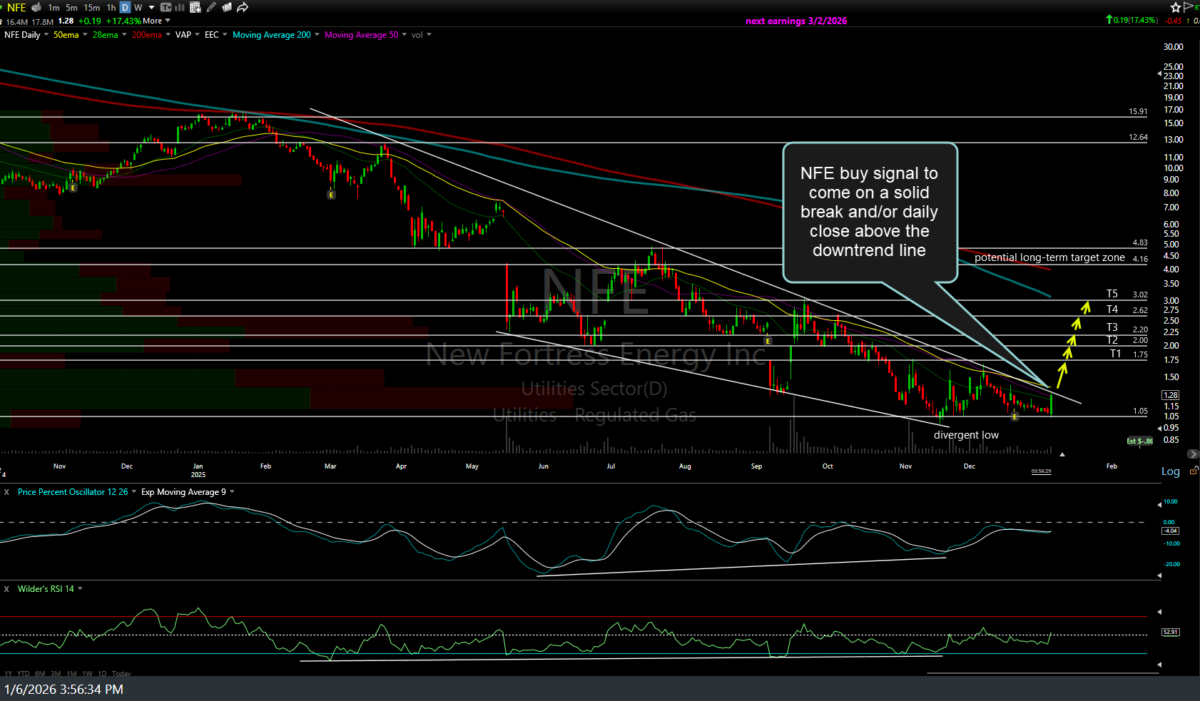Click the T5 3.02 target label
The width and height of the screenshot is (1200, 701).
point(1126,294)
